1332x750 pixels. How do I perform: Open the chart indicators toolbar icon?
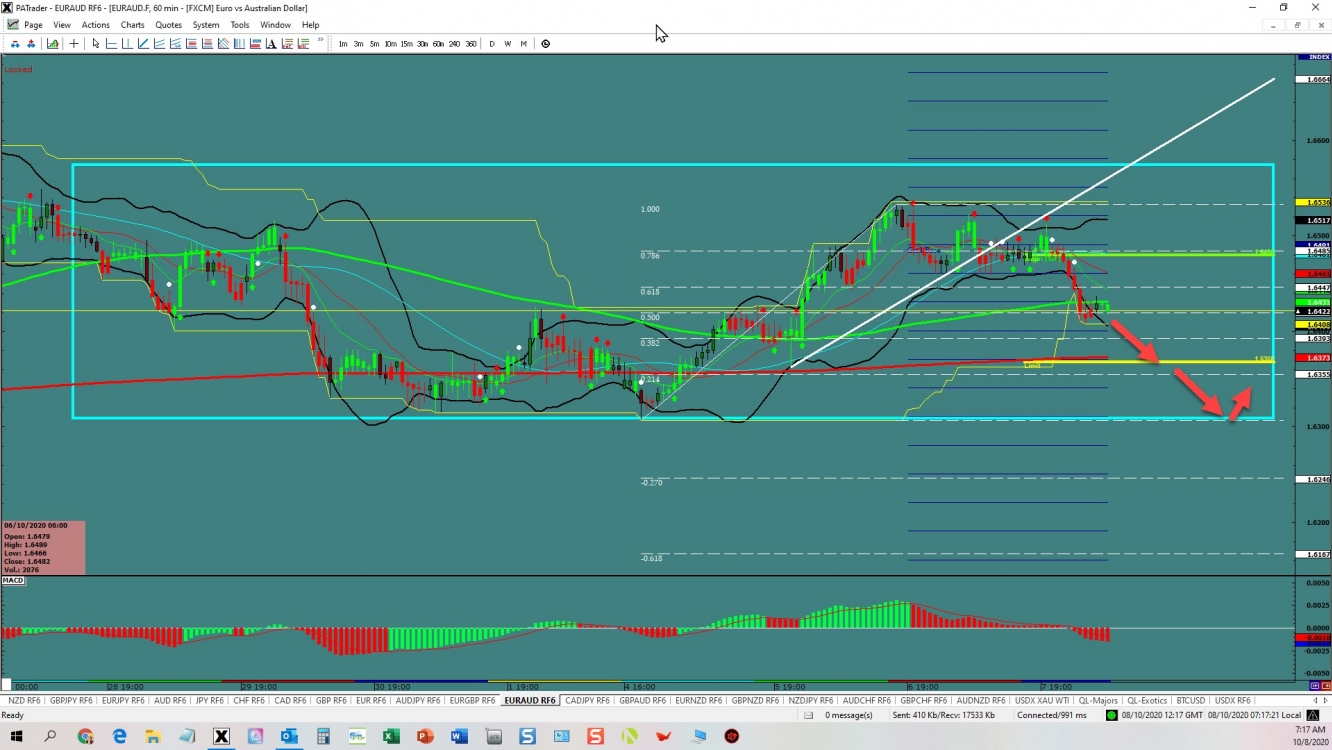click(x=52, y=43)
